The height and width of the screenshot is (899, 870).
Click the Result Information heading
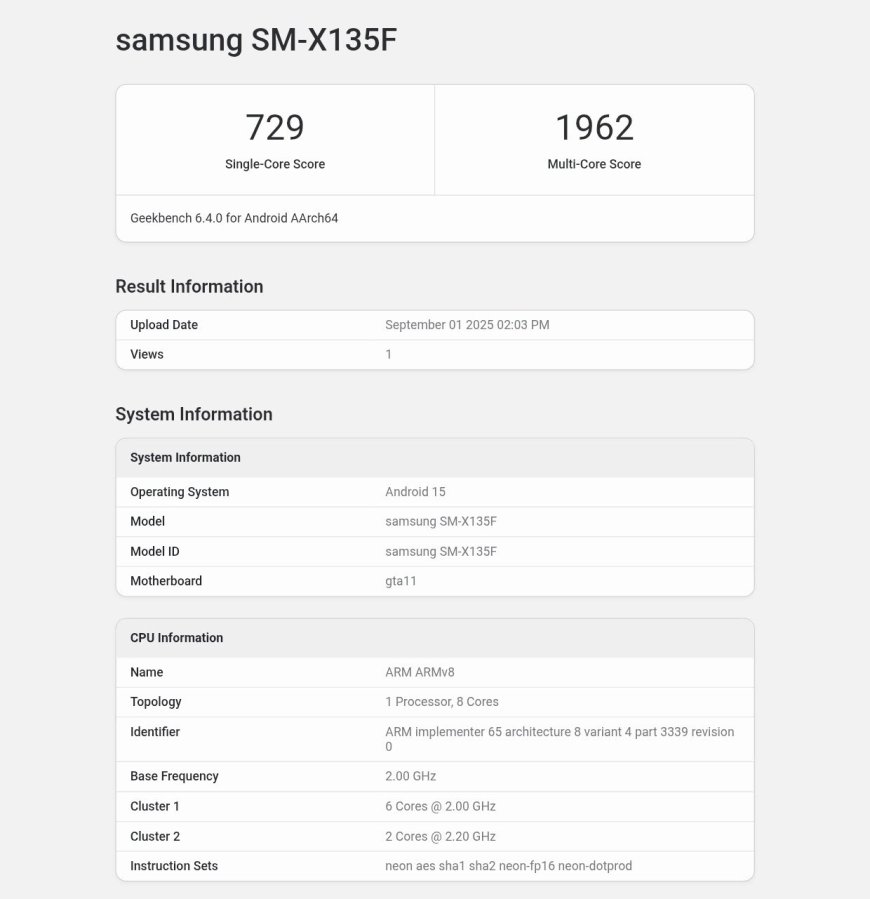(189, 286)
